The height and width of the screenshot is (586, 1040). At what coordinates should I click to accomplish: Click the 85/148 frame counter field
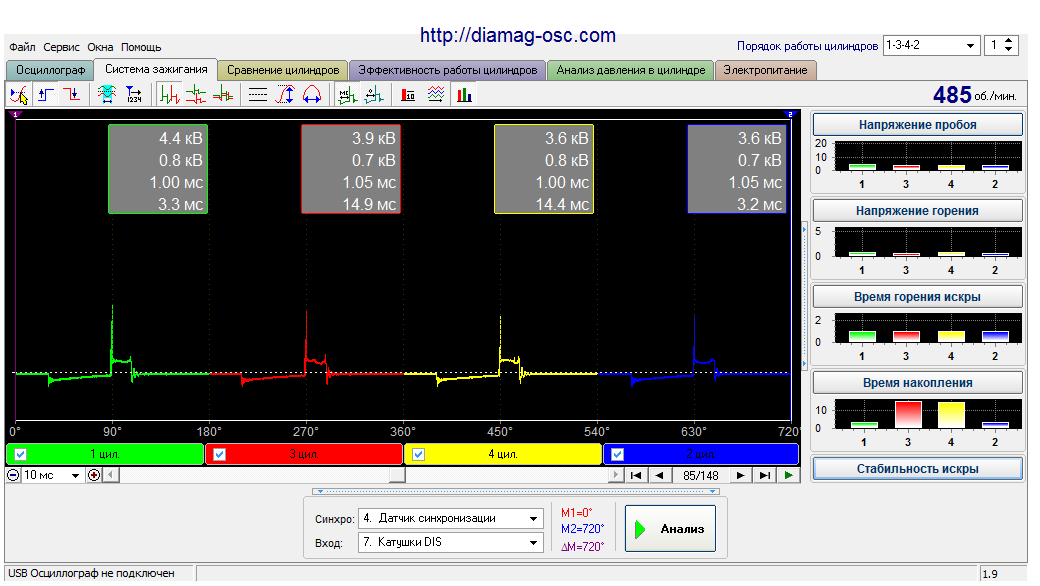pos(700,475)
